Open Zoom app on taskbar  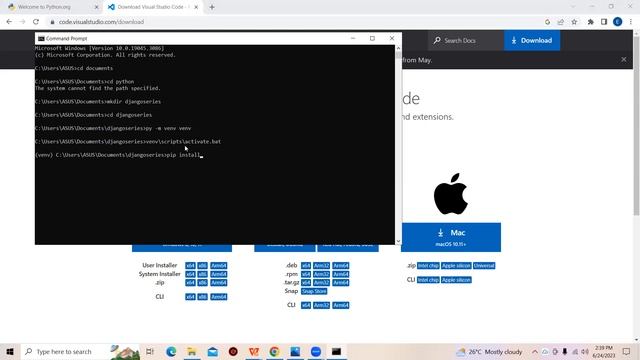[316, 351]
